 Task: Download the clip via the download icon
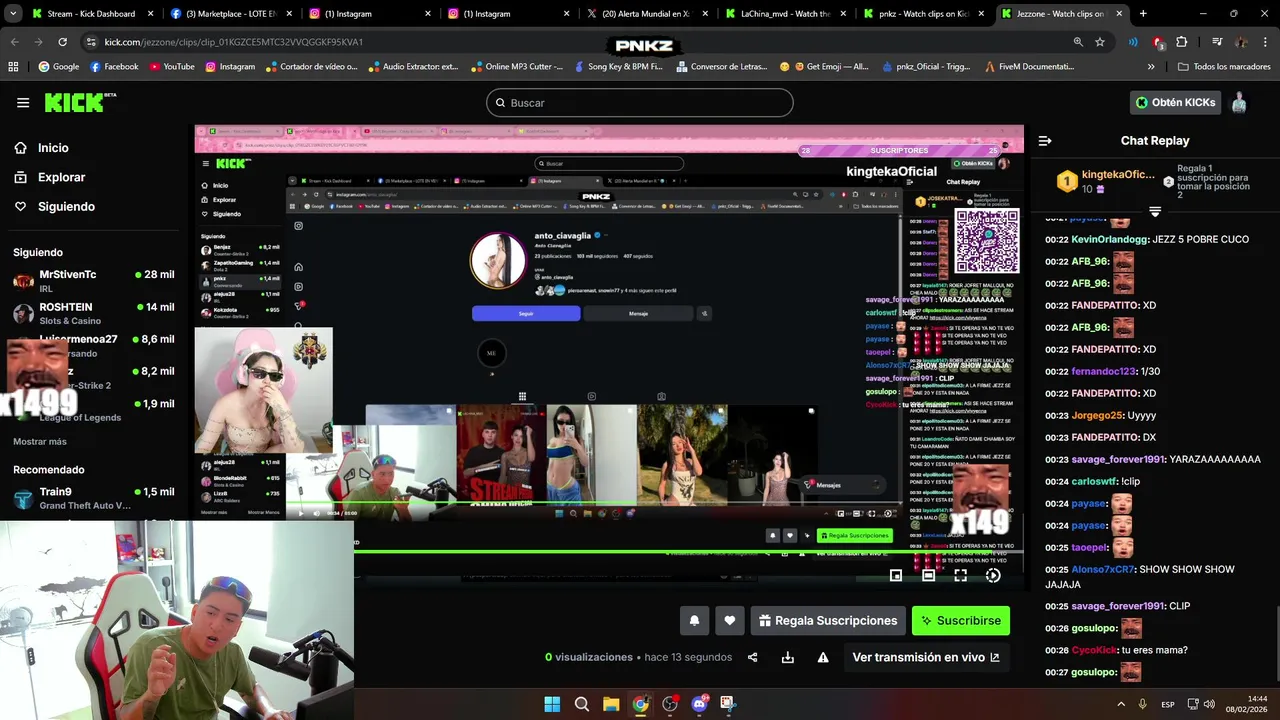[x=788, y=657]
